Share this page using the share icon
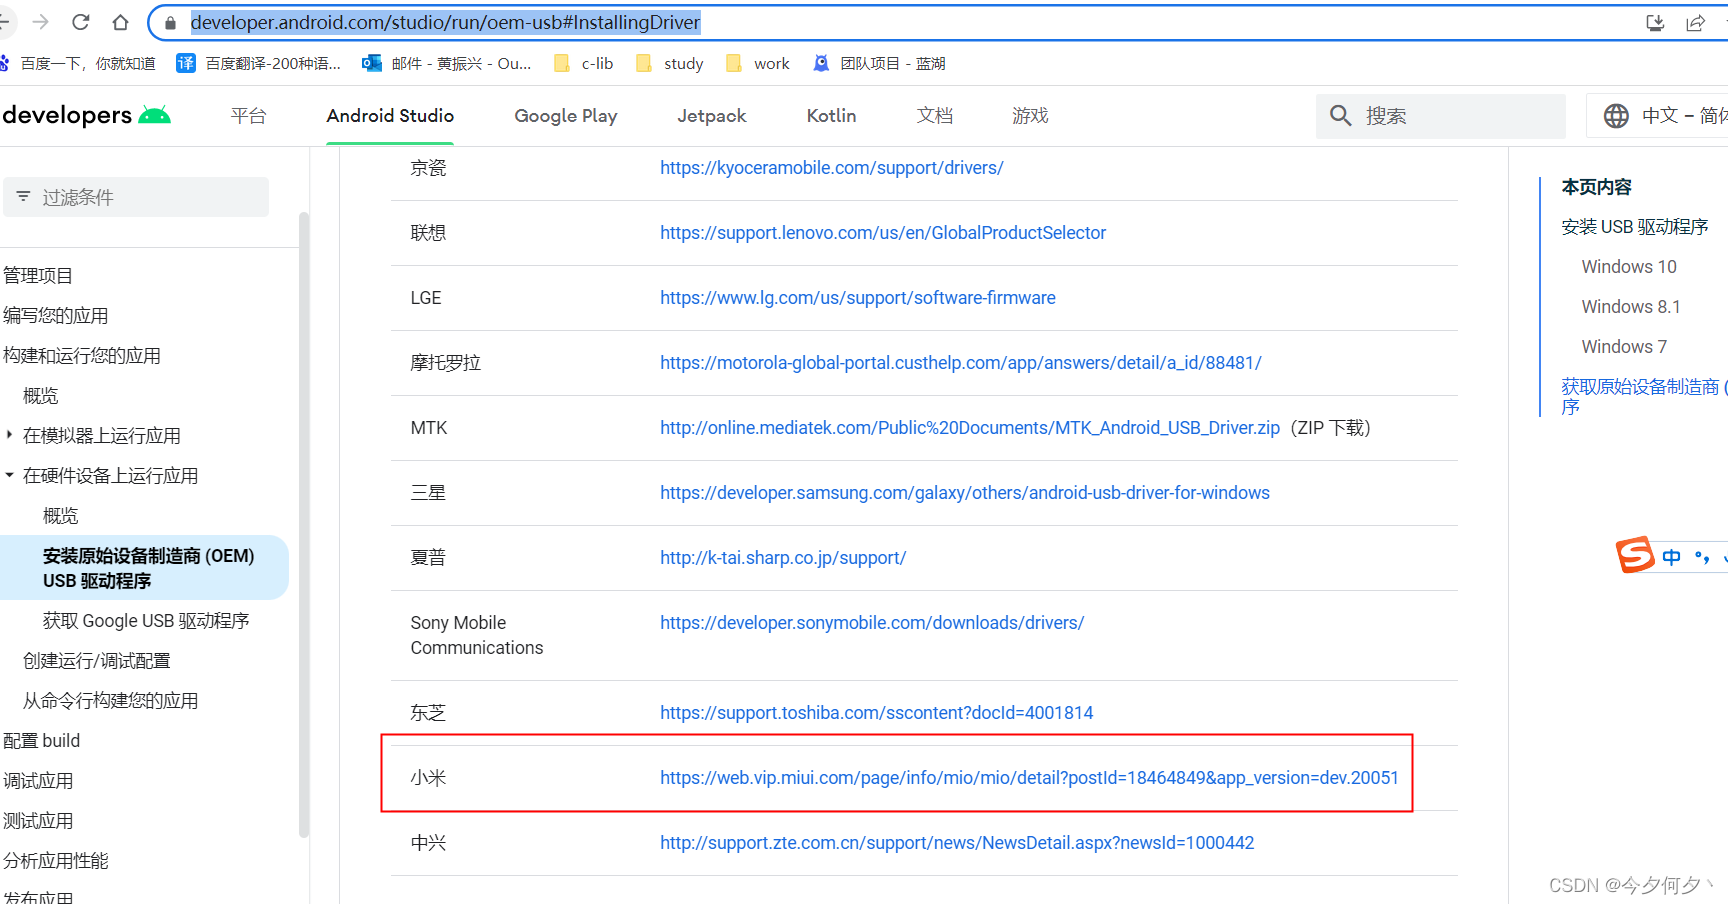Viewport: 1728px width, 904px height. click(x=1695, y=22)
